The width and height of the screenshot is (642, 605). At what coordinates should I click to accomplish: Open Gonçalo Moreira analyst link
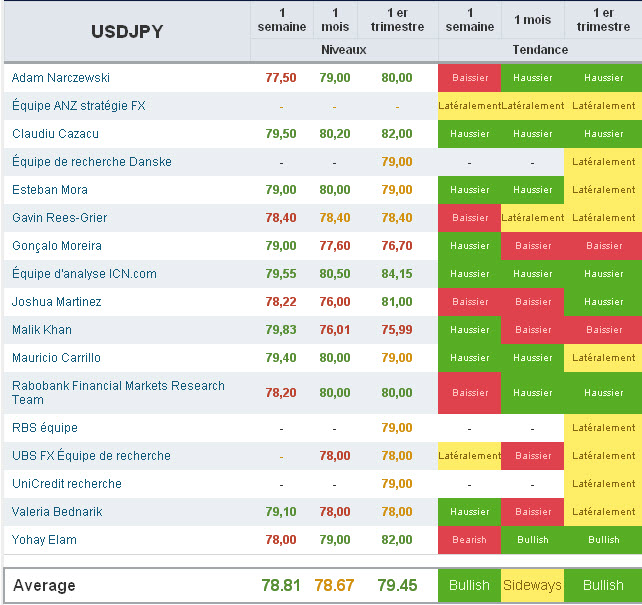click(57, 246)
